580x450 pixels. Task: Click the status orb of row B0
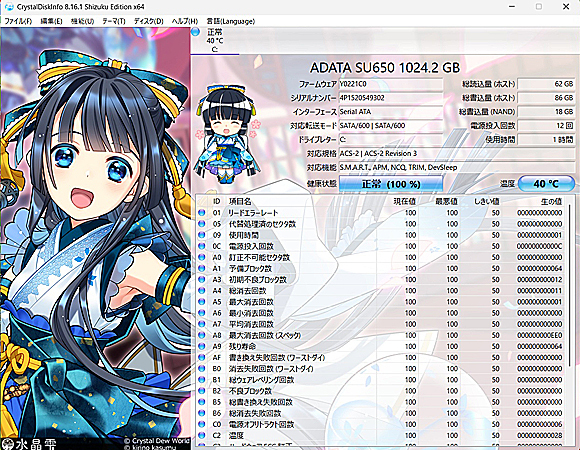(202, 369)
